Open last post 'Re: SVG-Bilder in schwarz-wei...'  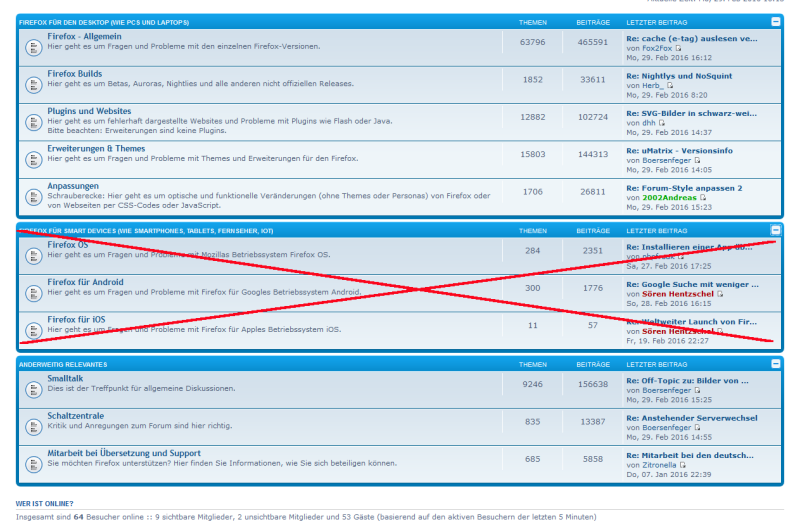(x=691, y=113)
